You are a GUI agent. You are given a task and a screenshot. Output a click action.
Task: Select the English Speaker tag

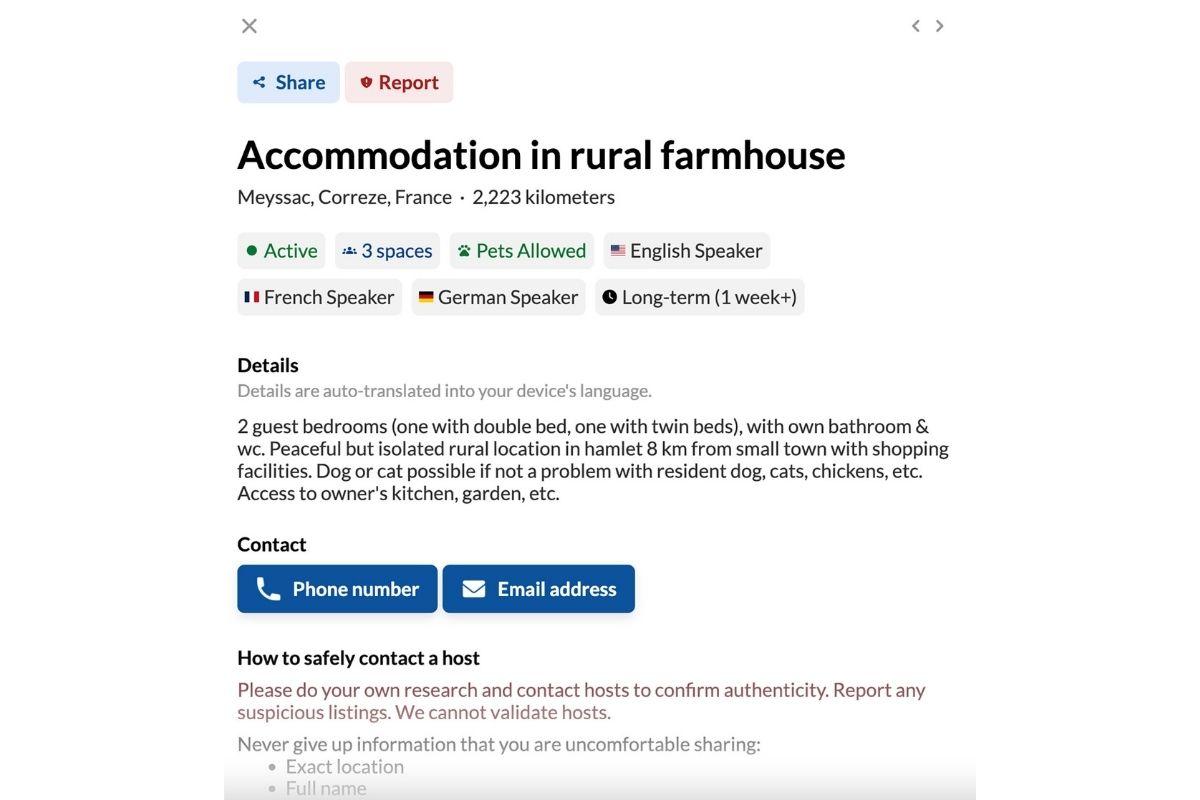pyautogui.click(x=687, y=251)
